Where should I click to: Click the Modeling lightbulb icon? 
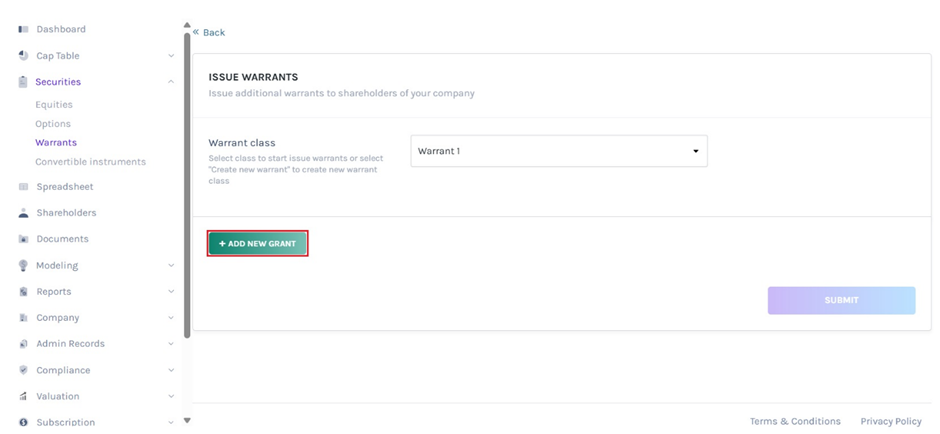tap(23, 266)
